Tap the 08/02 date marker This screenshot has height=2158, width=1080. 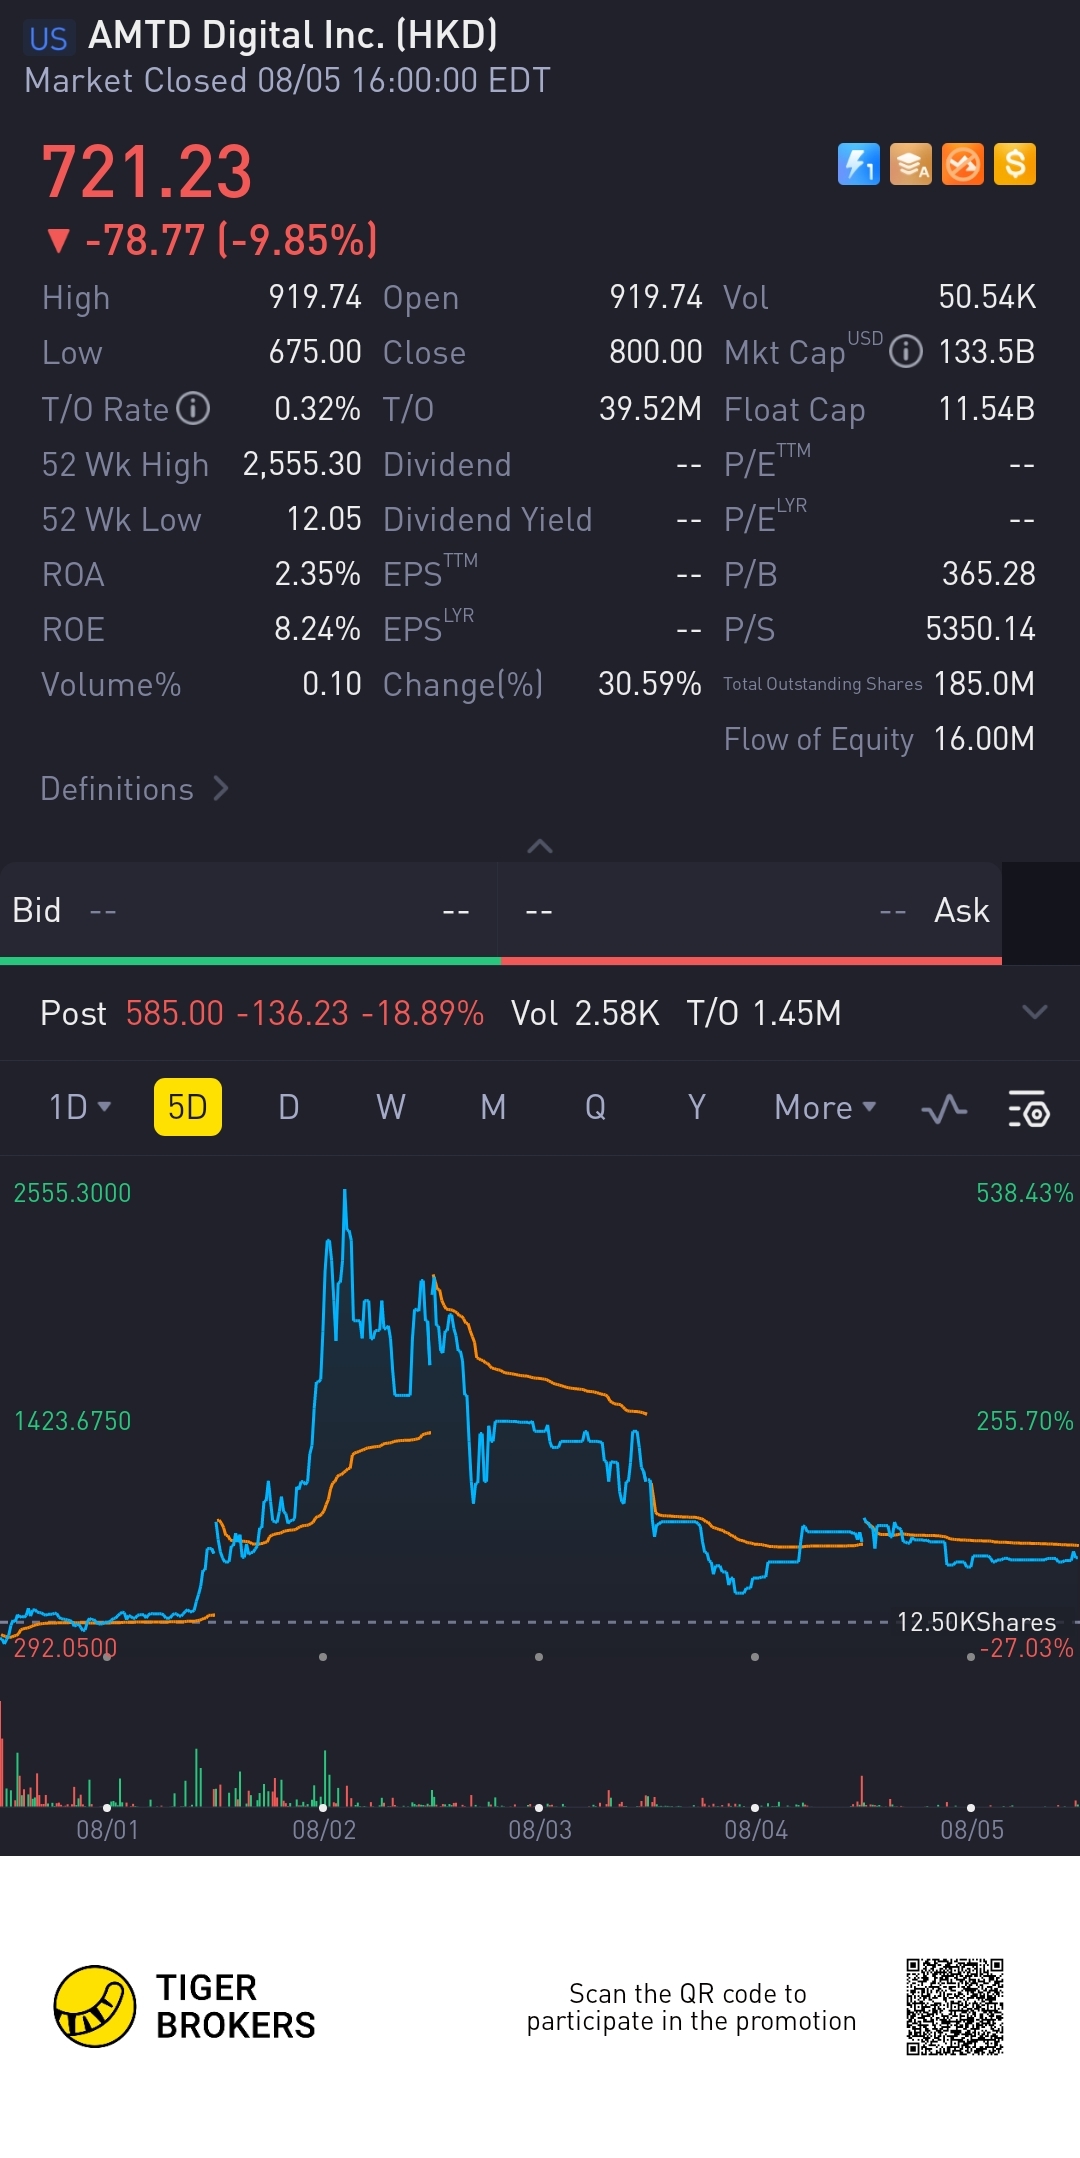point(324,1830)
